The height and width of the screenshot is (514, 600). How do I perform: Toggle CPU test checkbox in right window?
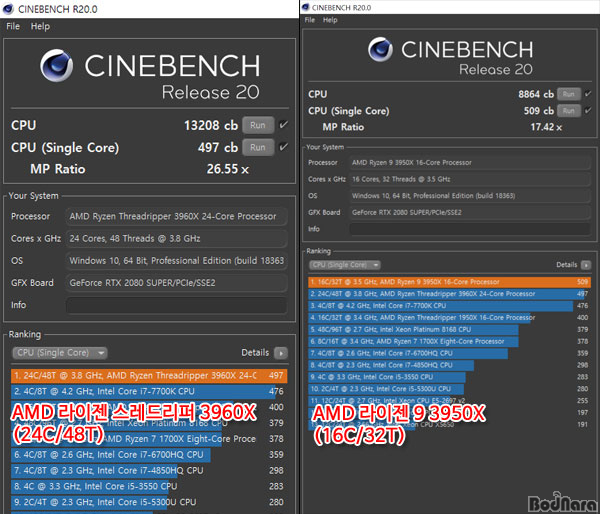(x=588, y=94)
